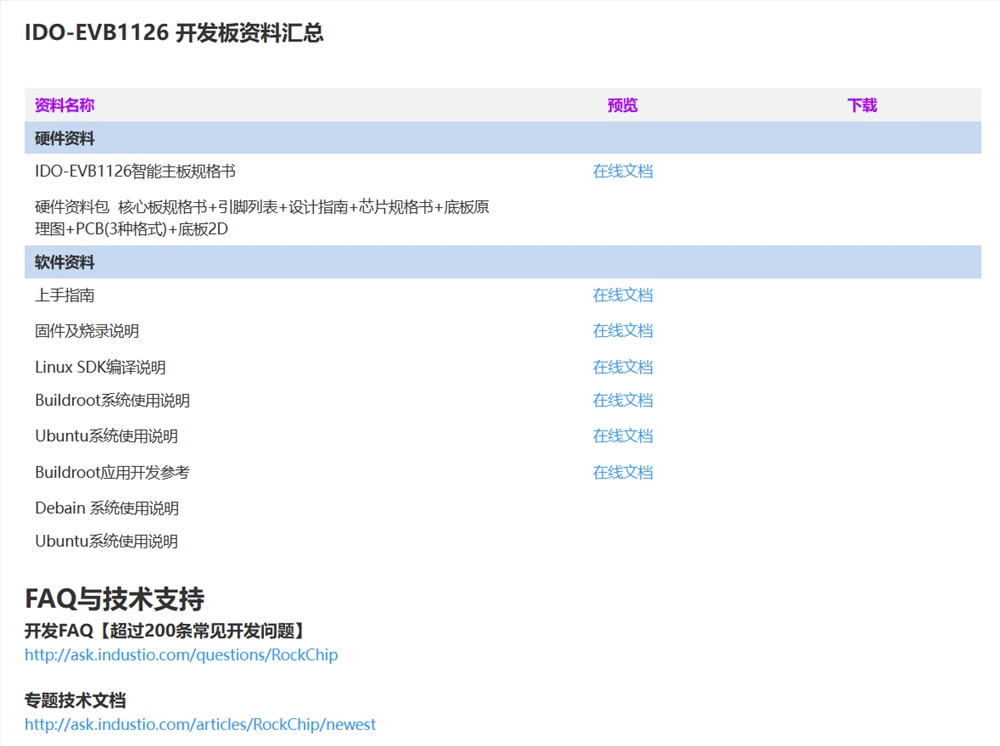Visit the articles/RockChip/newest technical docs link
The width and height of the screenshot is (1000, 746).
200,724
